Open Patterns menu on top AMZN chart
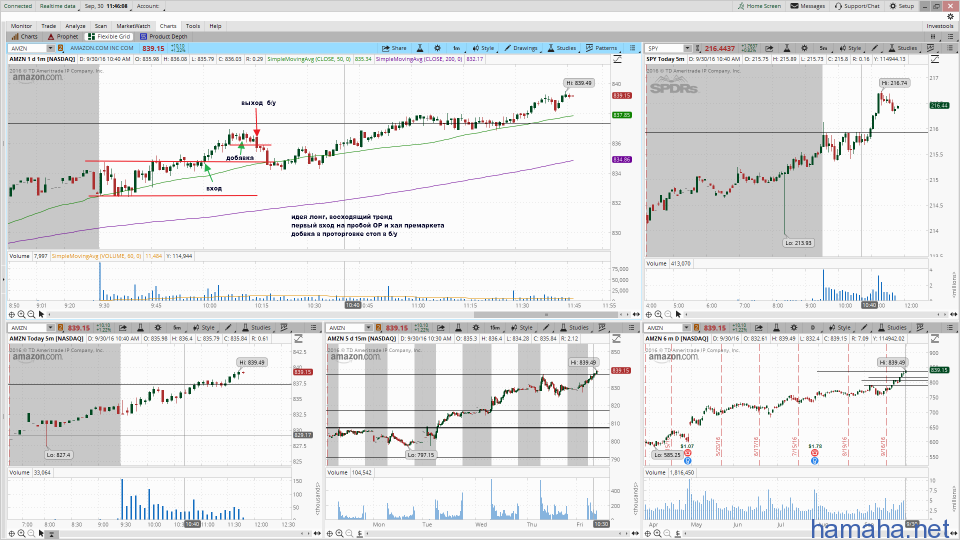Image resolution: width=960 pixels, height=540 pixels. (602, 48)
